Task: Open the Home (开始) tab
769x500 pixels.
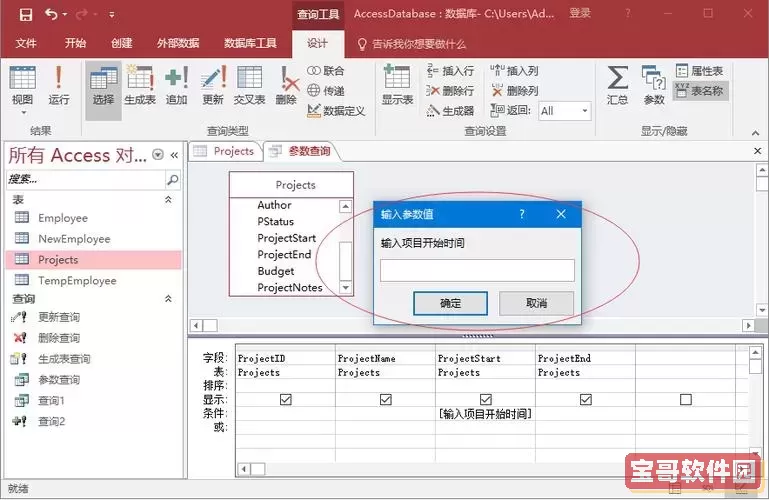Action: (x=76, y=44)
